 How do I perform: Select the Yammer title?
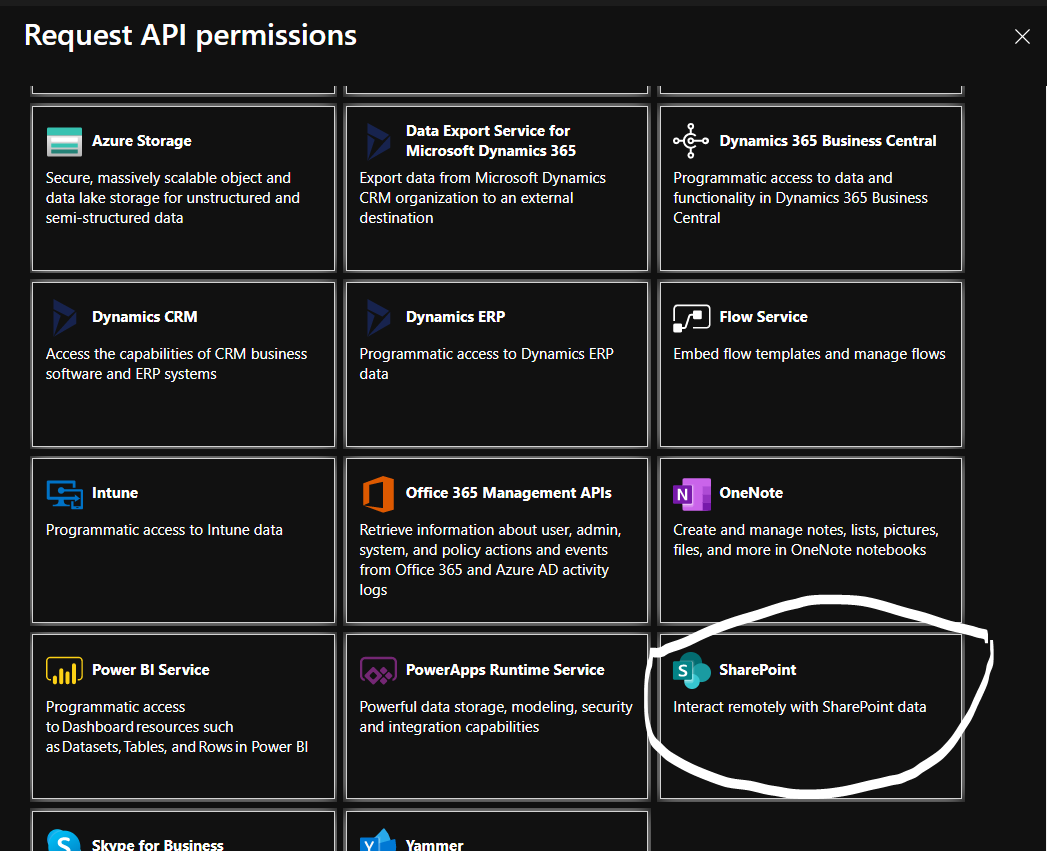434,844
